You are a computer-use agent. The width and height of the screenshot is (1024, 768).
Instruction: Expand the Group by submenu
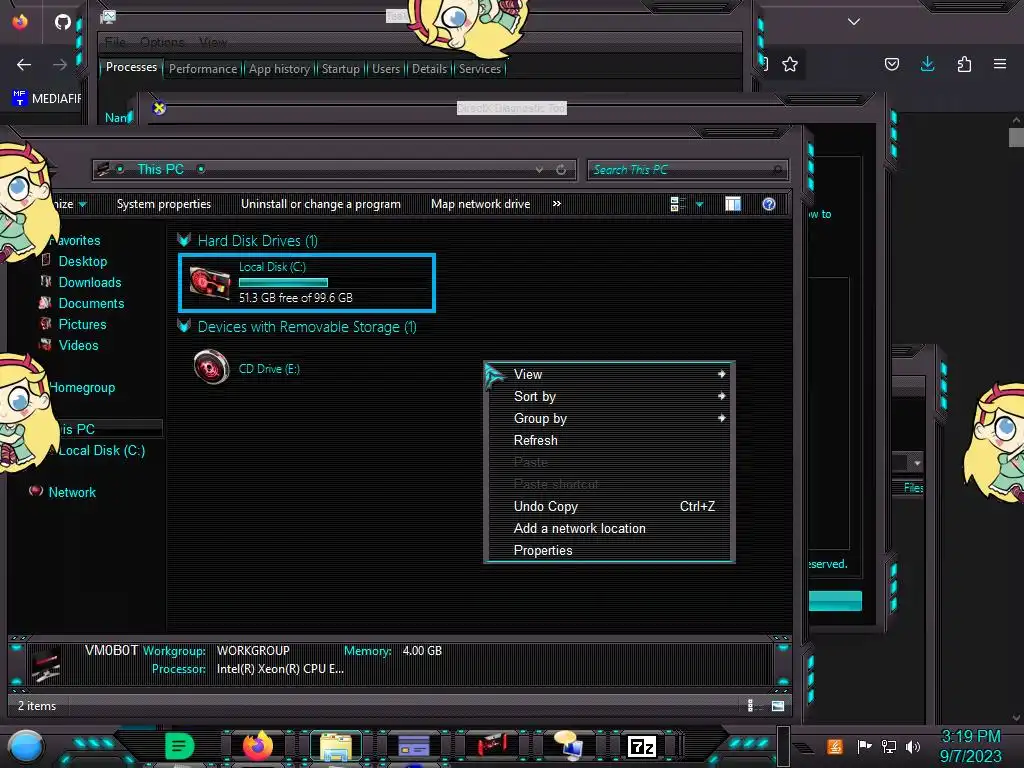722,418
